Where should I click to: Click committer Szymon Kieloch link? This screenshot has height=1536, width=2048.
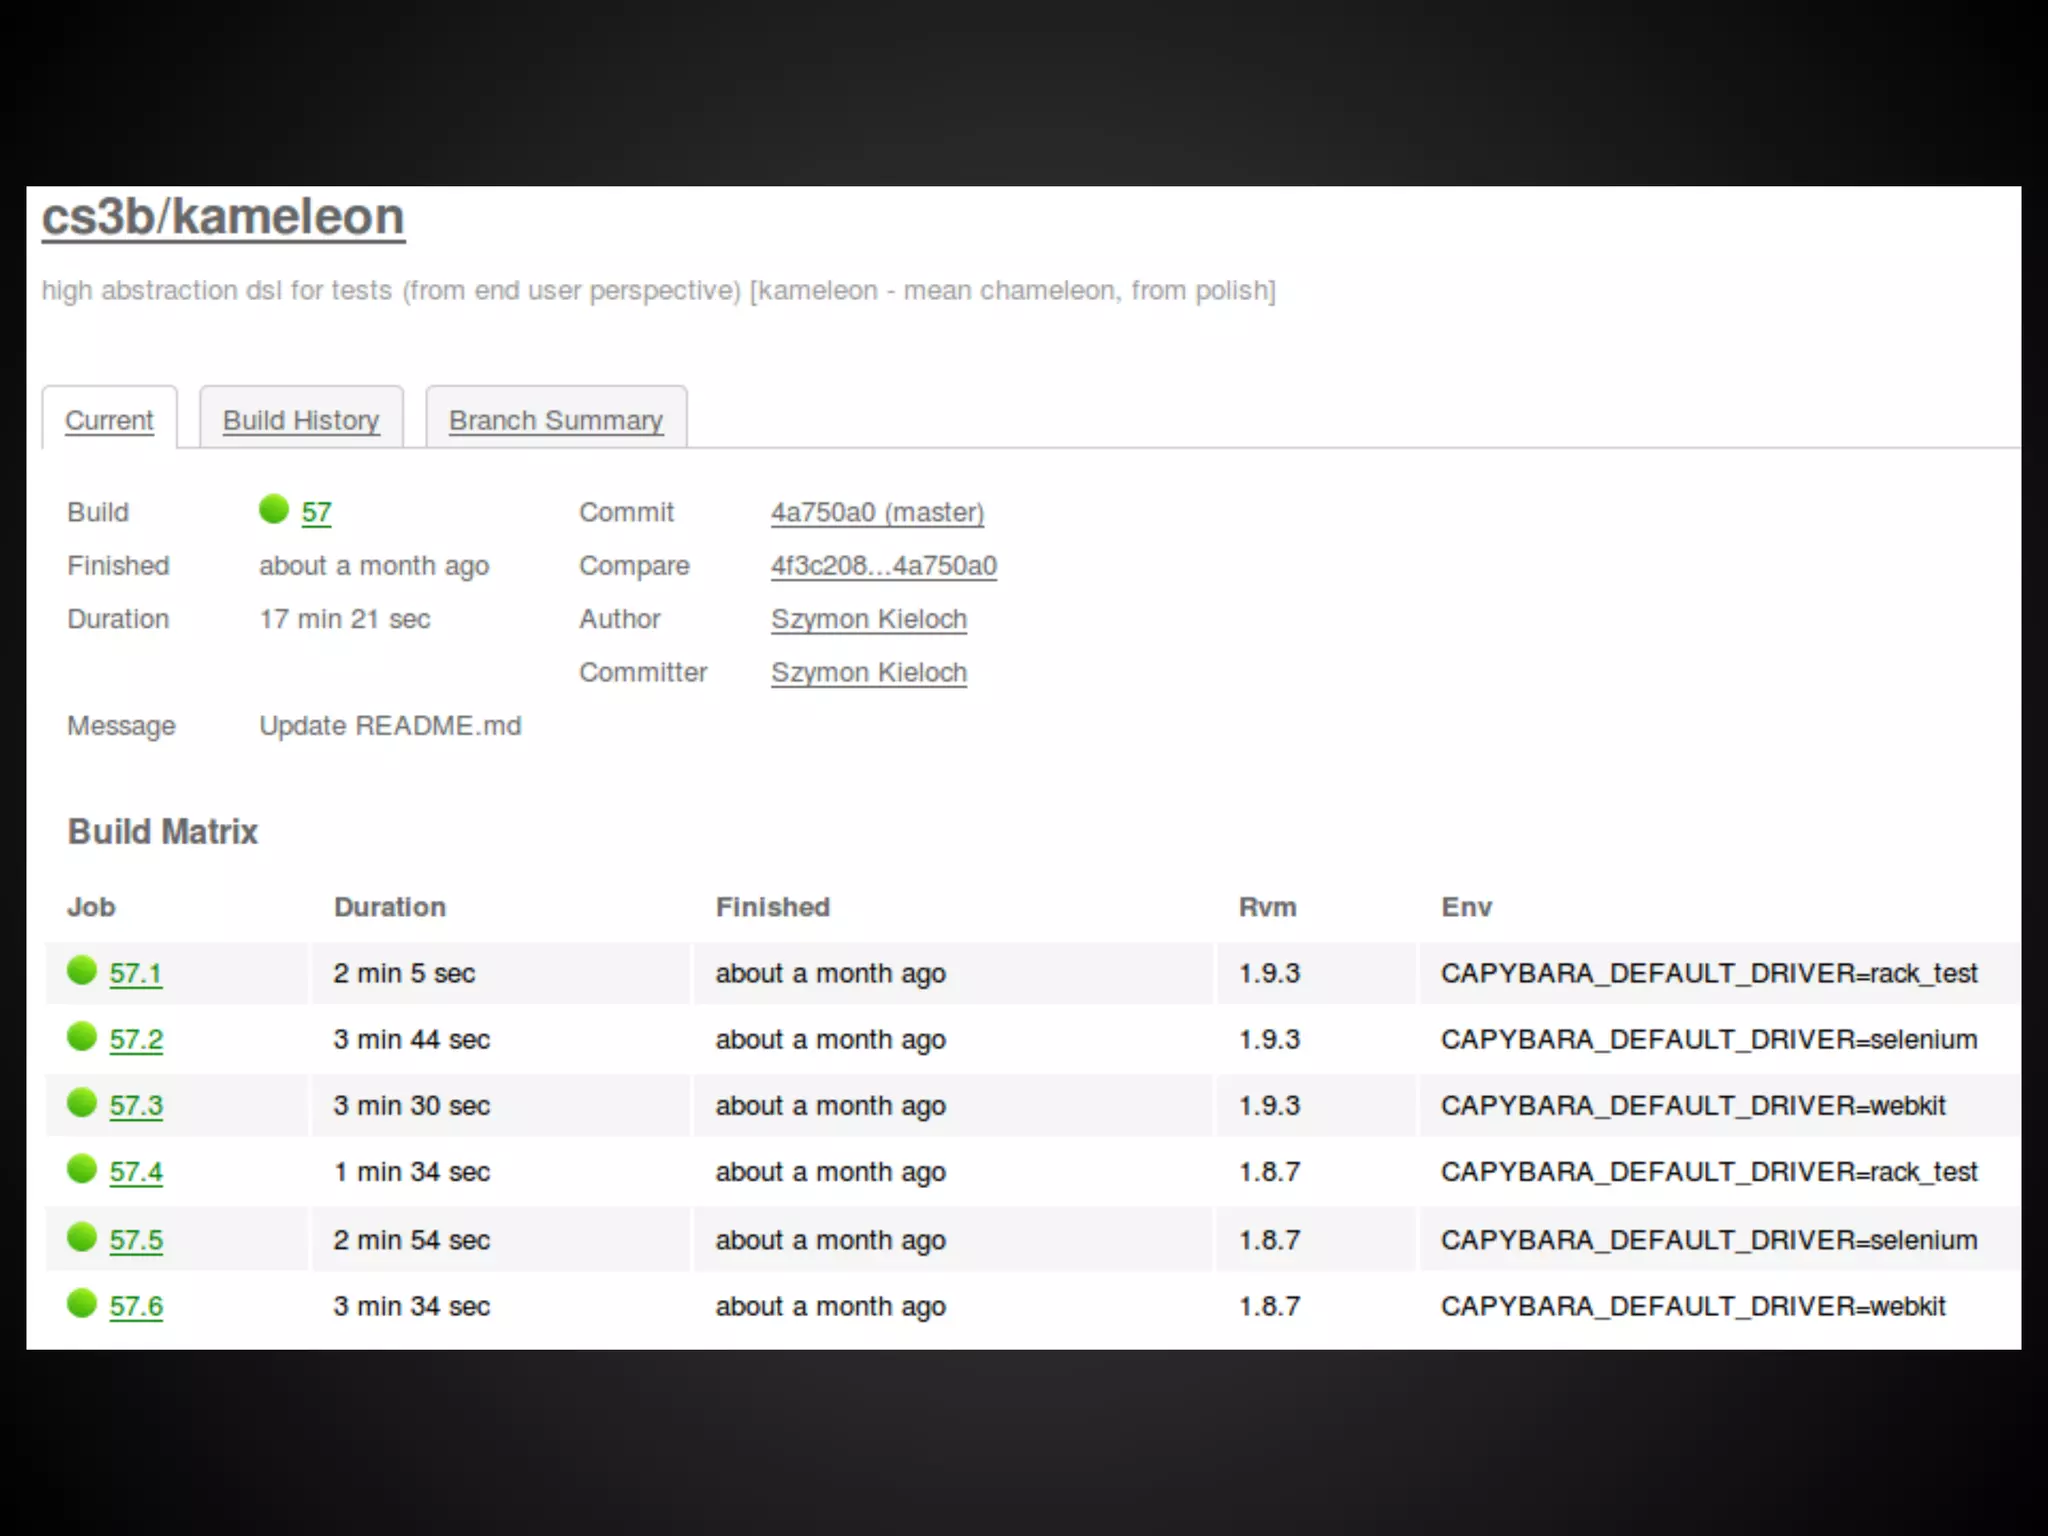869,673
